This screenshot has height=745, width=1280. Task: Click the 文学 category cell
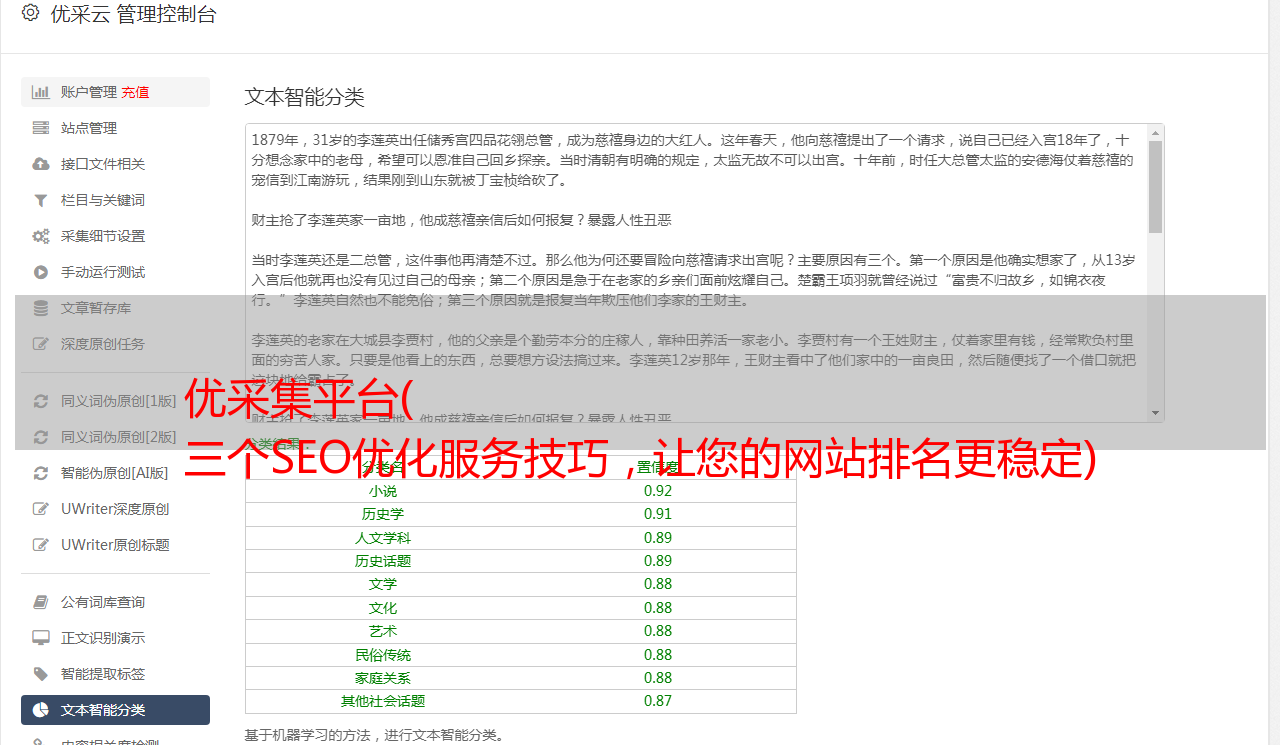click(382, 584)
